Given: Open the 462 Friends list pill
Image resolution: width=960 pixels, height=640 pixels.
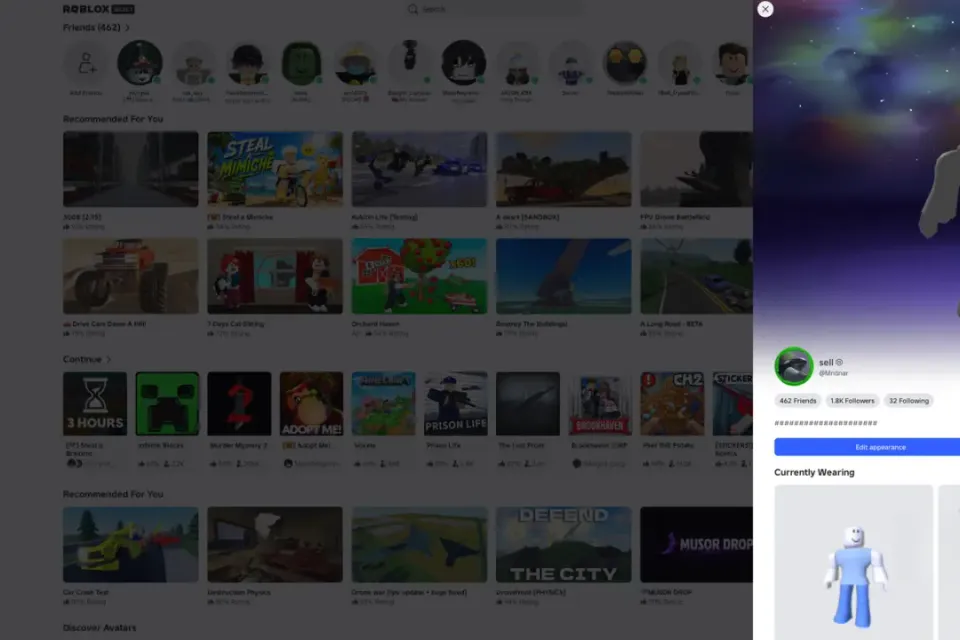Looking at the screenshot, I should click(x=798, y=401).
